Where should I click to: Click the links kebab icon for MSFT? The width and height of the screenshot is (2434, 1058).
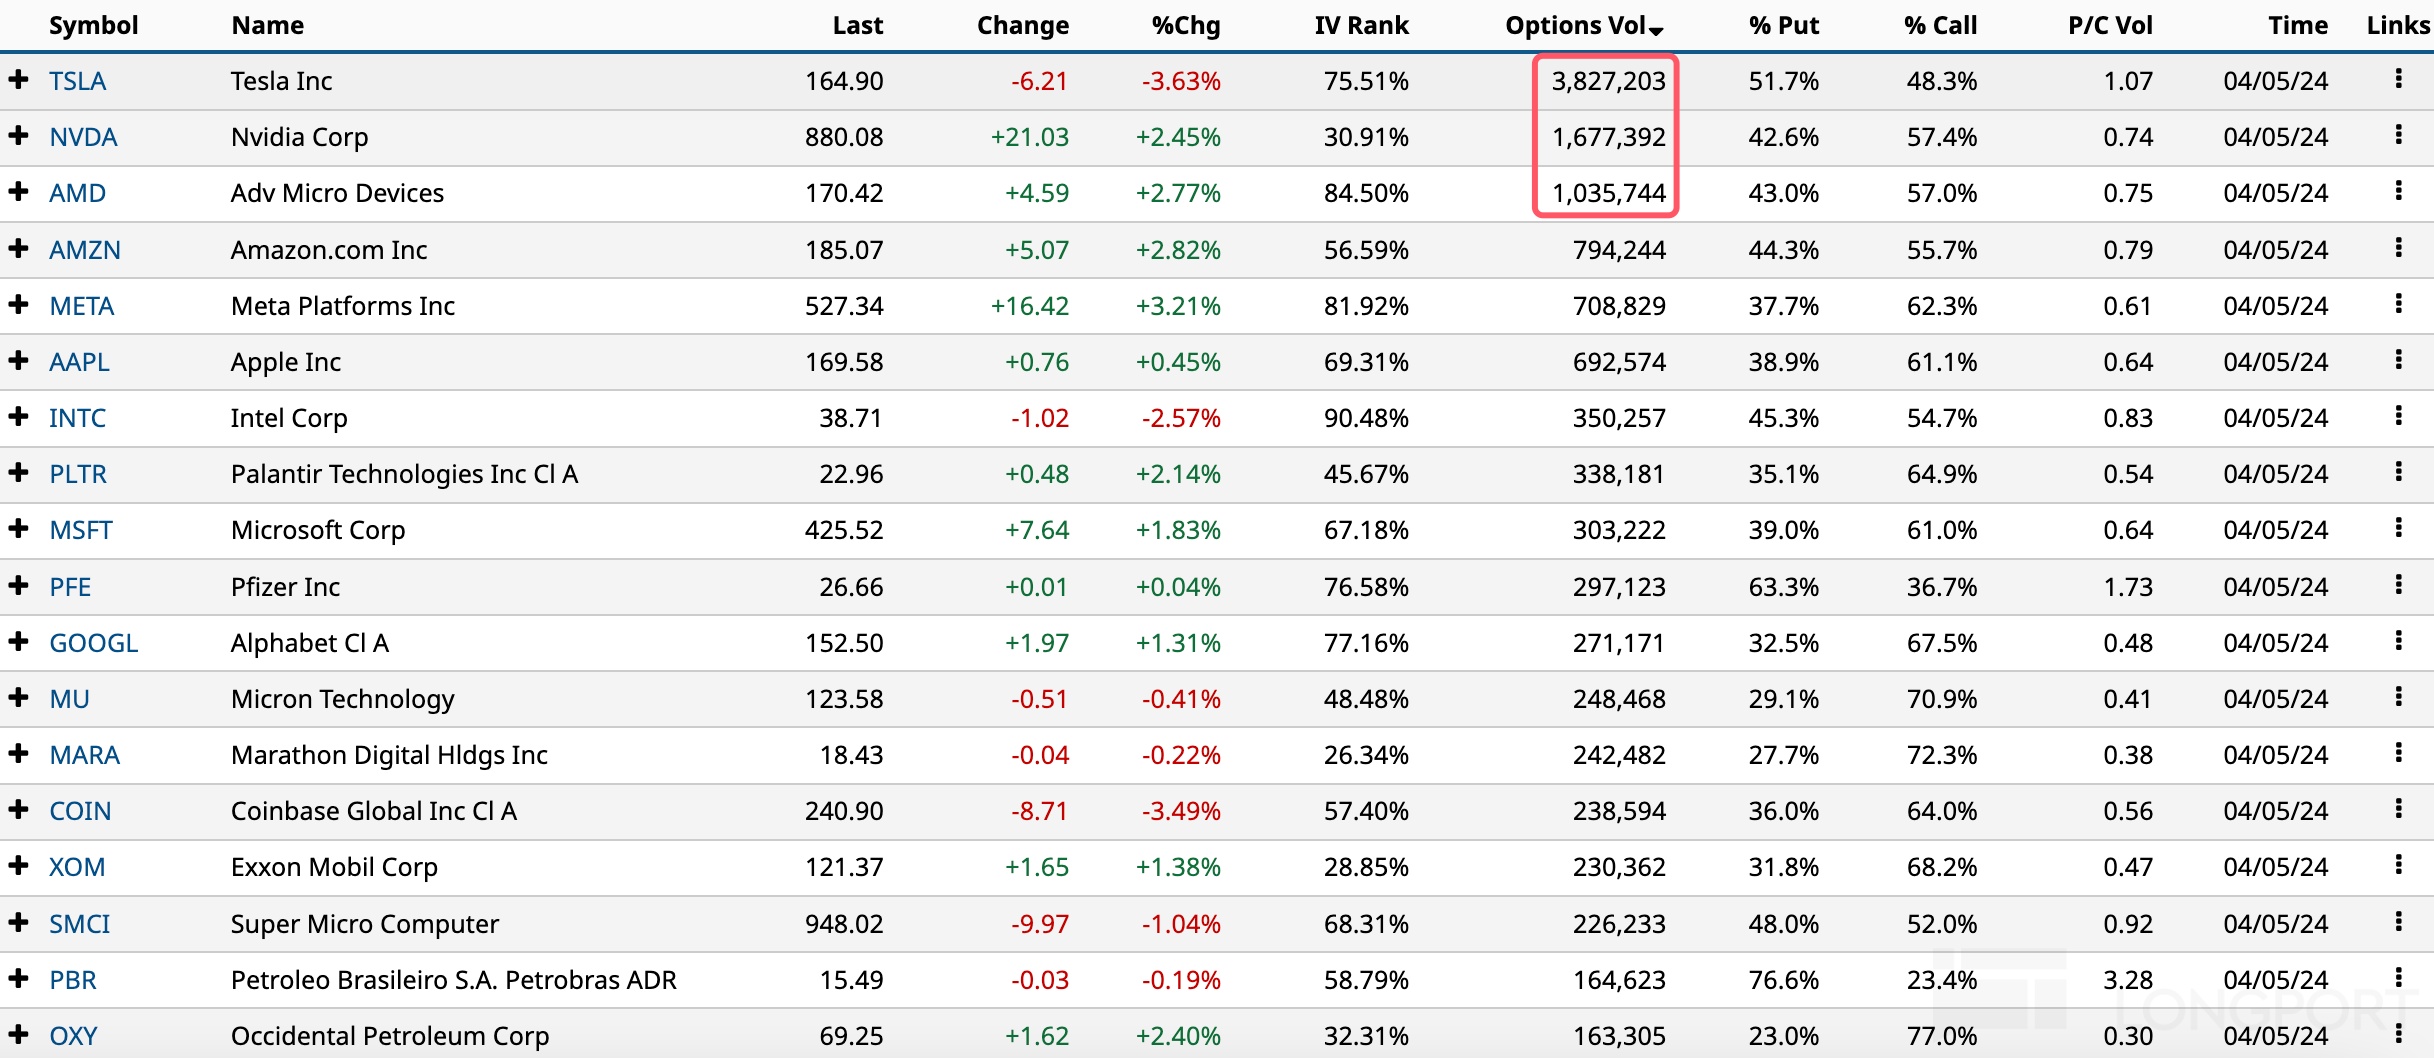[x=2398, y=528]
